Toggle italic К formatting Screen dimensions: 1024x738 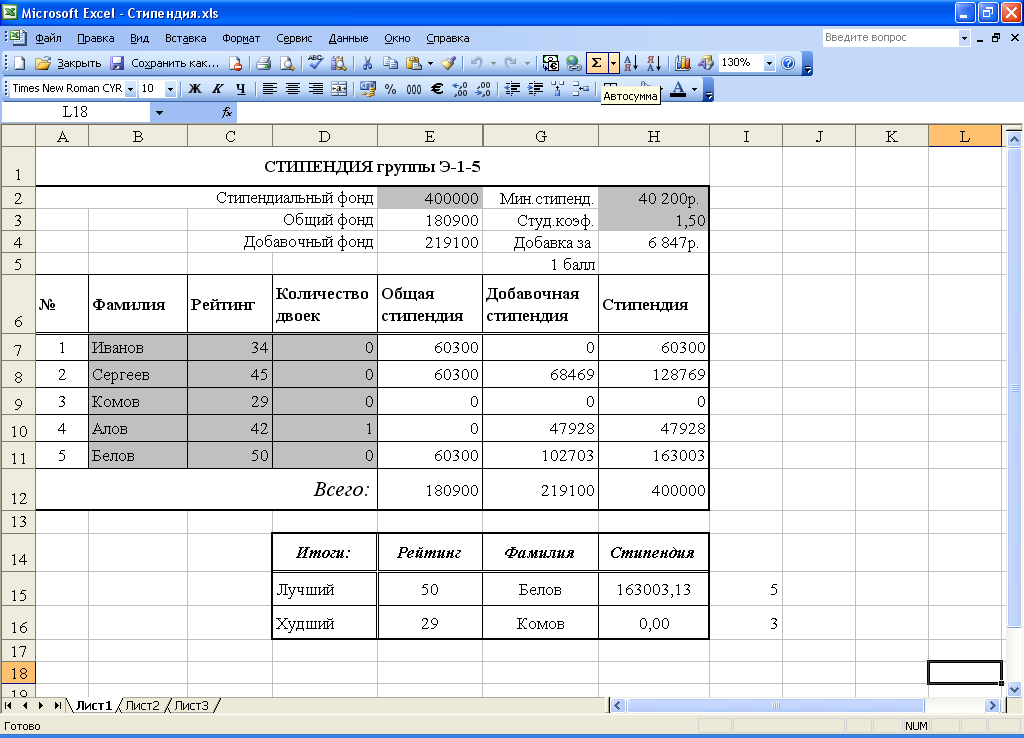coord(217,89)
